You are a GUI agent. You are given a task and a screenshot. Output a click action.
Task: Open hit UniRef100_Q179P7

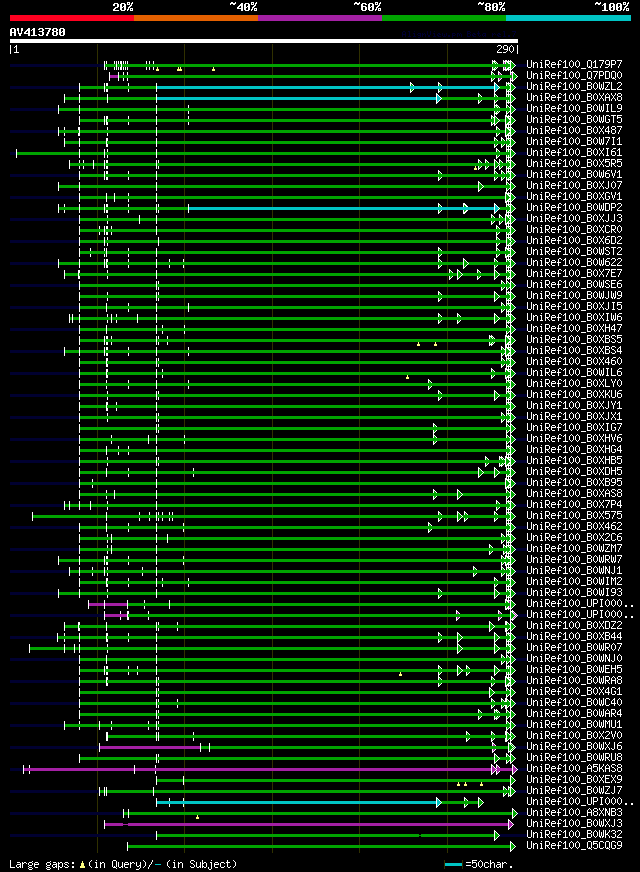574,65
